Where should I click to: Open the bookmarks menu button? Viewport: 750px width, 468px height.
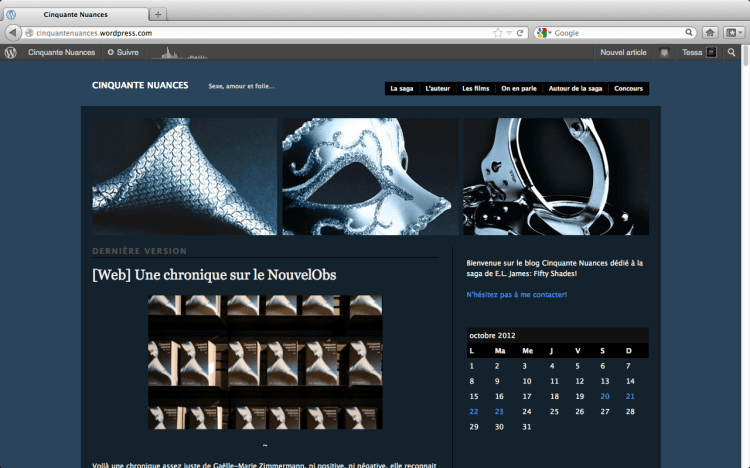click(x=734, y=33)
